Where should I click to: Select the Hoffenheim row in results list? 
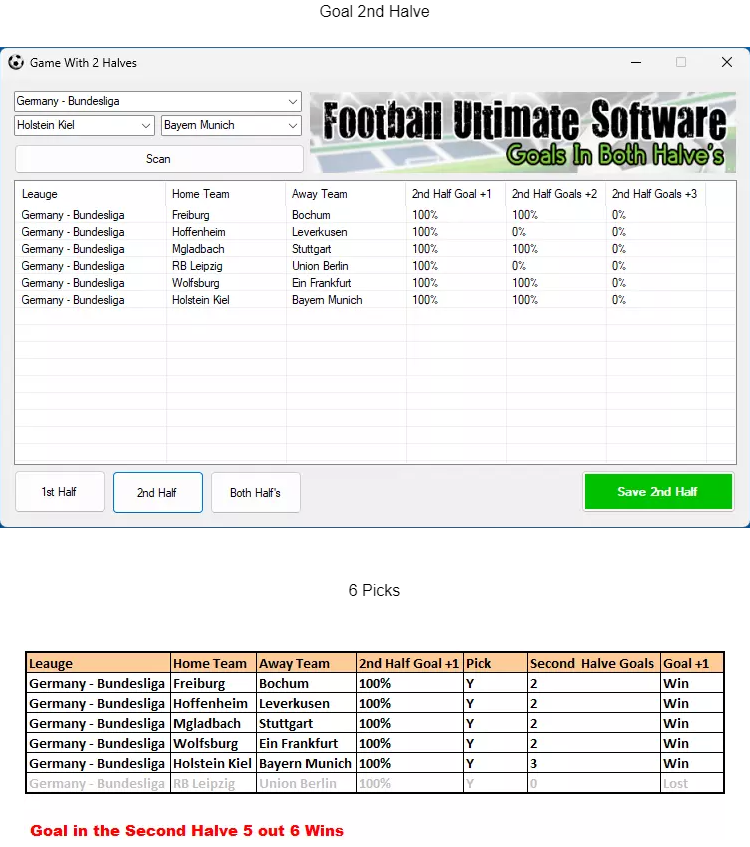(375, 232)
